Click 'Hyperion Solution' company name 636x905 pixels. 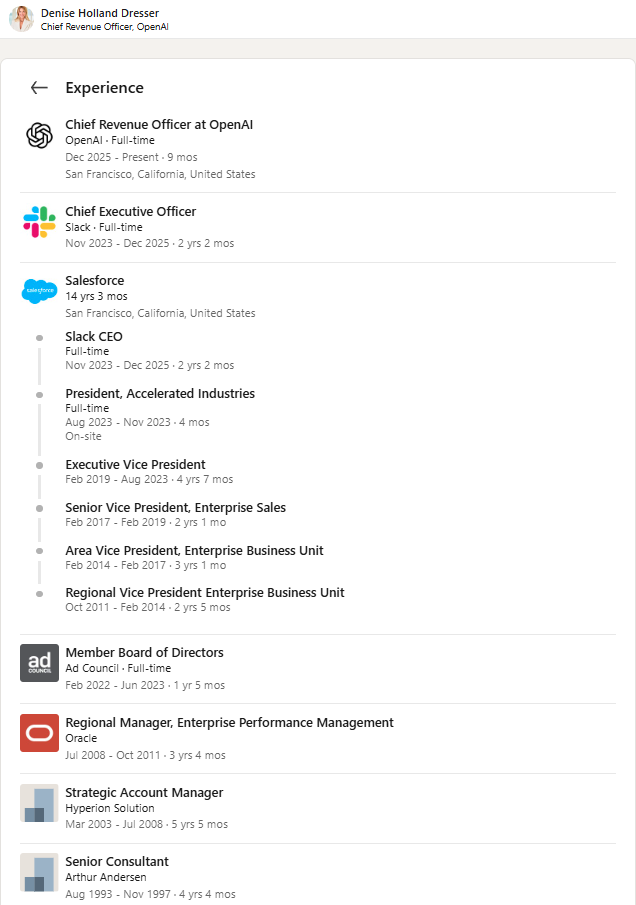pos(110,808)
